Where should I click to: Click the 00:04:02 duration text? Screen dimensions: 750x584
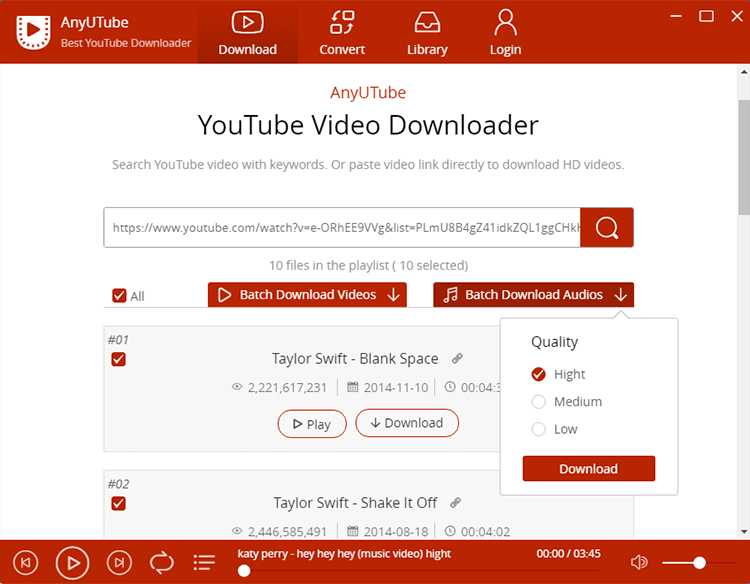coord(485,532)
